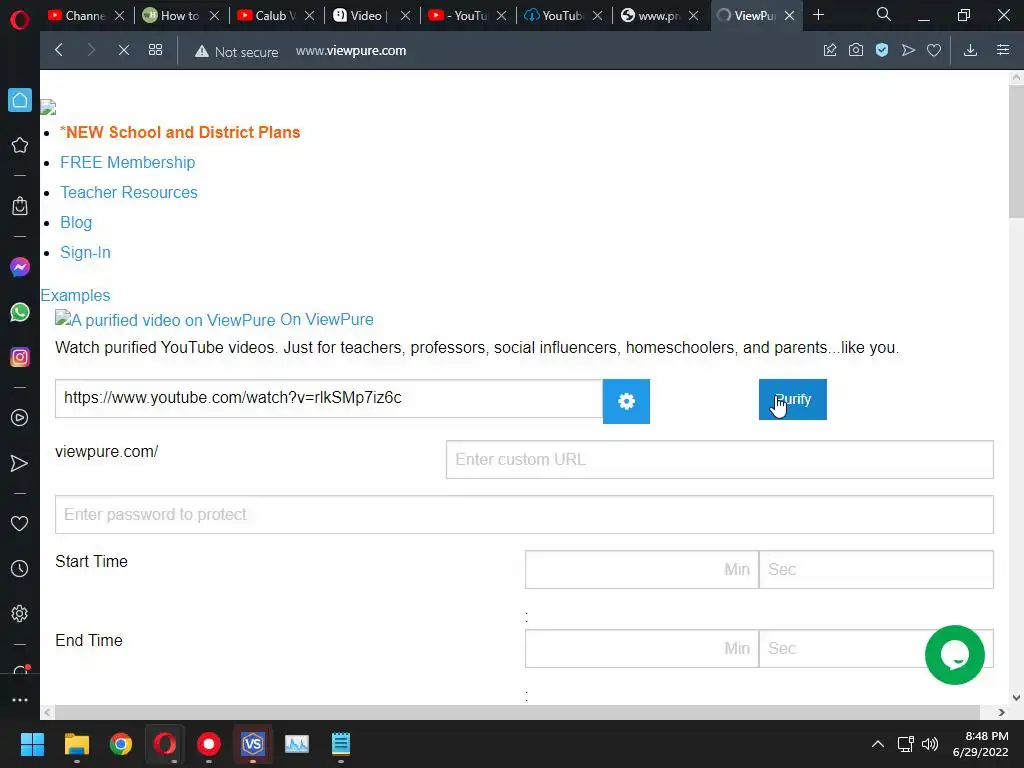Focus the Enter custom URL field
The image size is (1024, 768).
click(720, 459)
